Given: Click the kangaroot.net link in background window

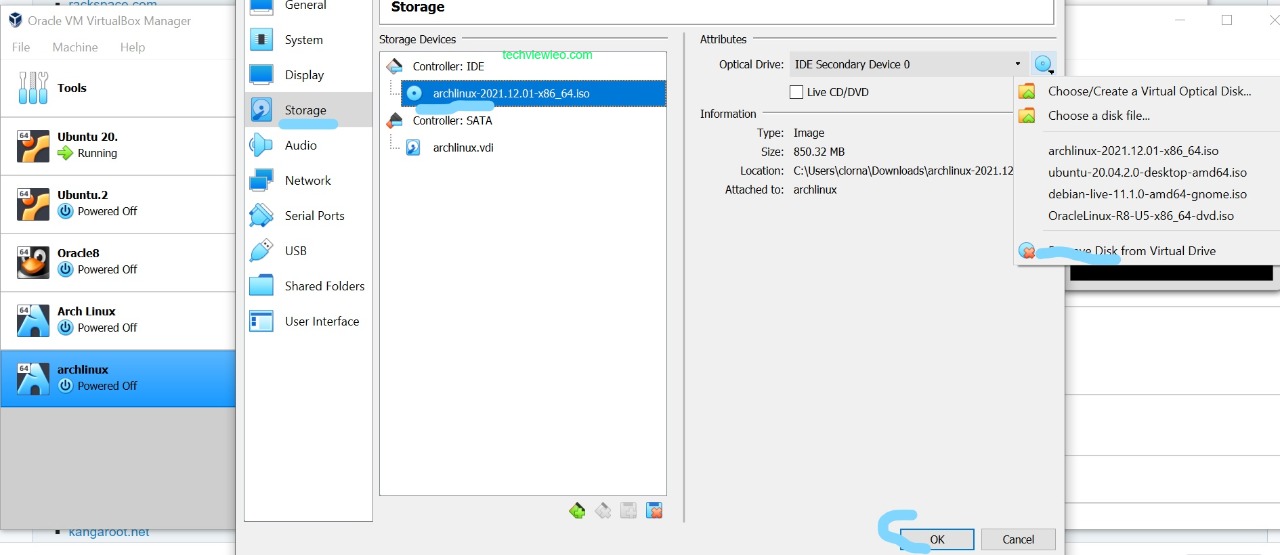Looking at the screenshot, I should click(x=109, y=532).
